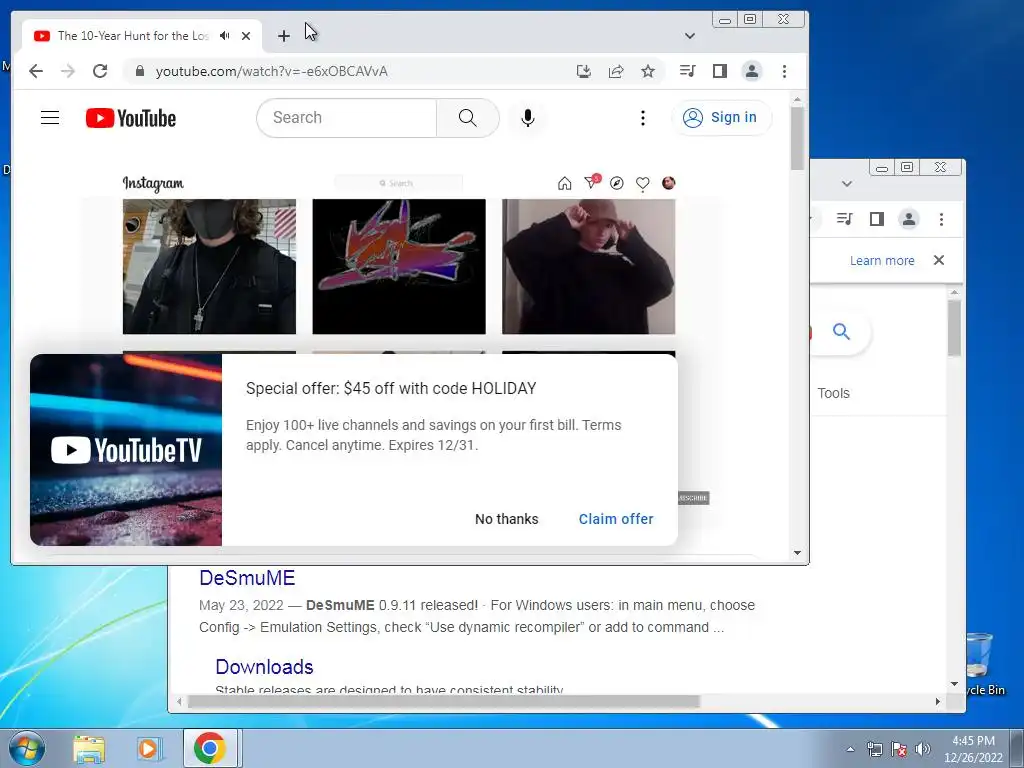Open three-dot menu in background Chrome window
The height and width of the screenshot is (768, 1024).
[x=941, y=219]
